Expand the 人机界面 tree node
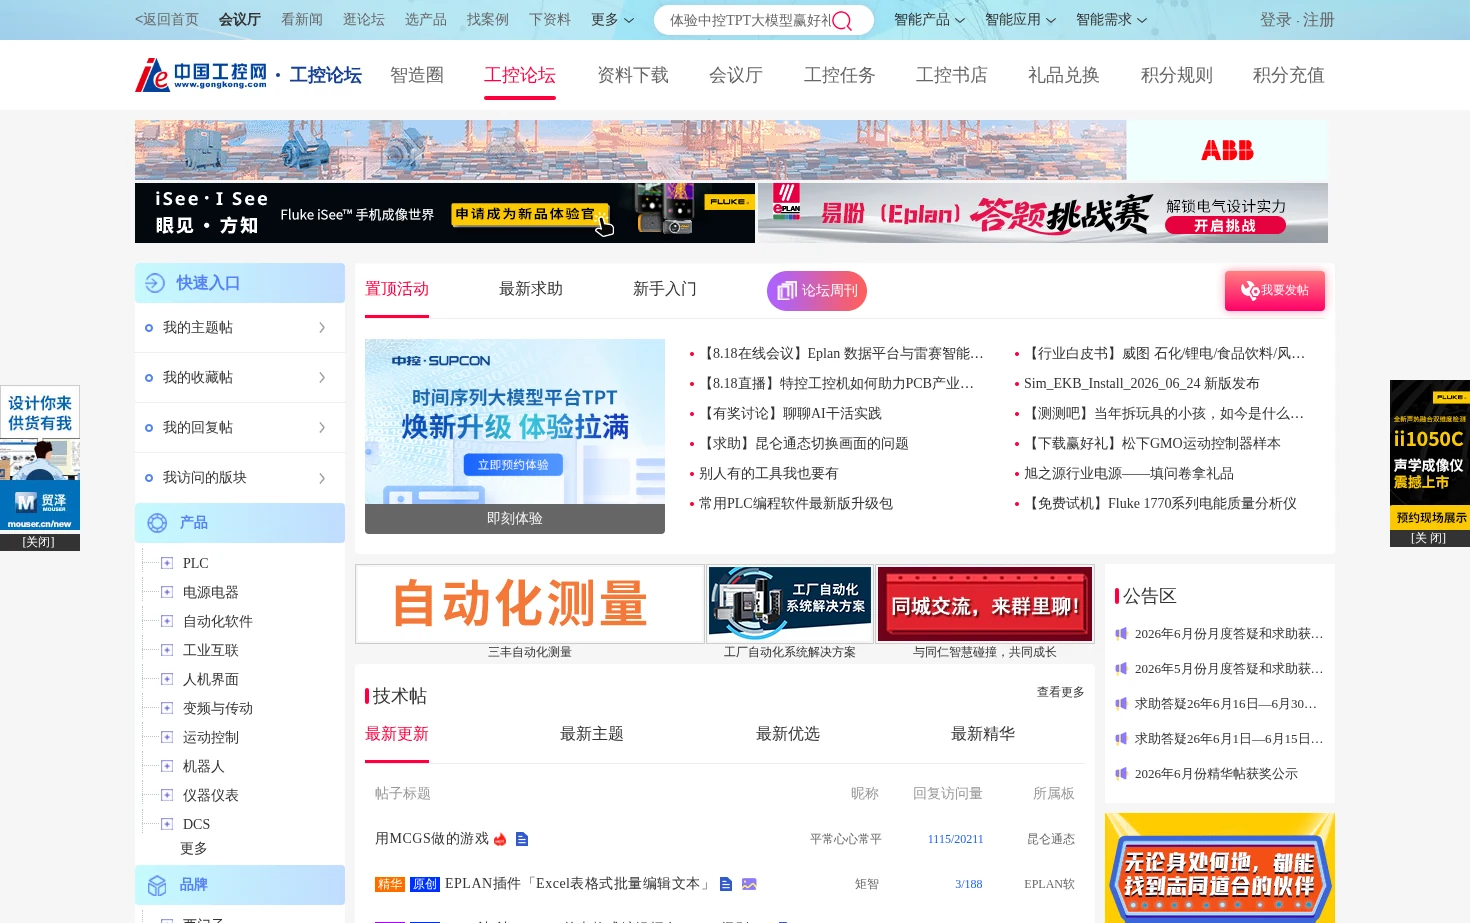 coord(167,679)
